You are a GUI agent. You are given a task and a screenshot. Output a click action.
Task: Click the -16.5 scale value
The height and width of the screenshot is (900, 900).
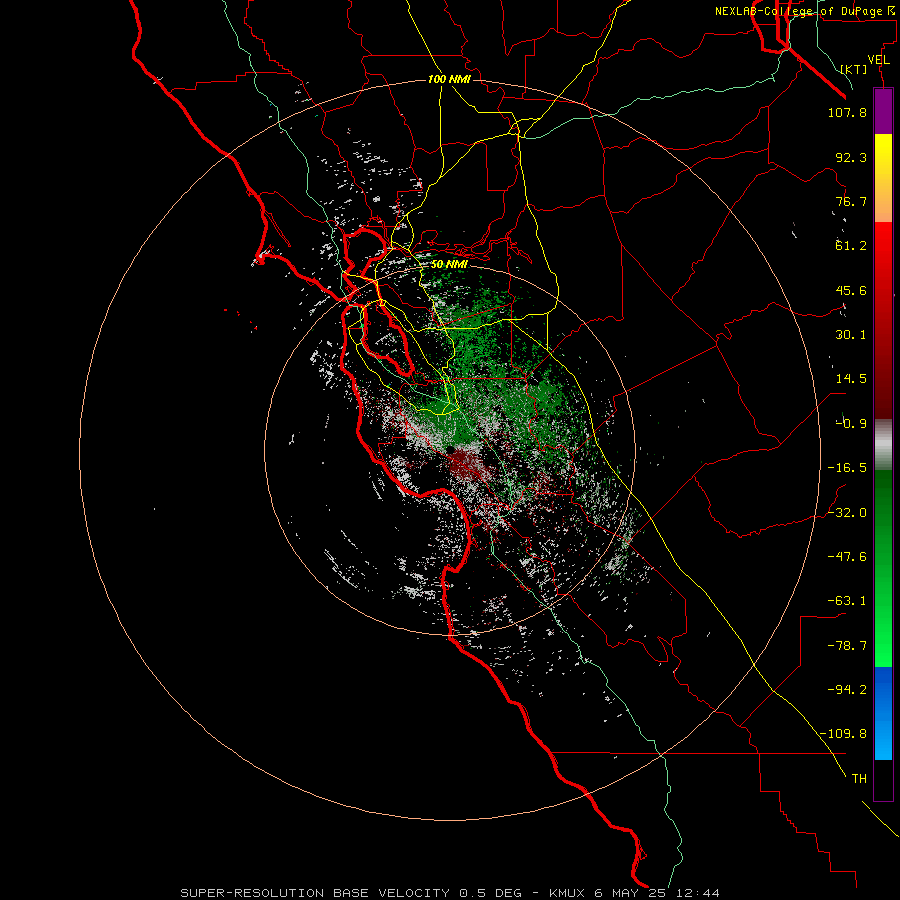[847, 468]
